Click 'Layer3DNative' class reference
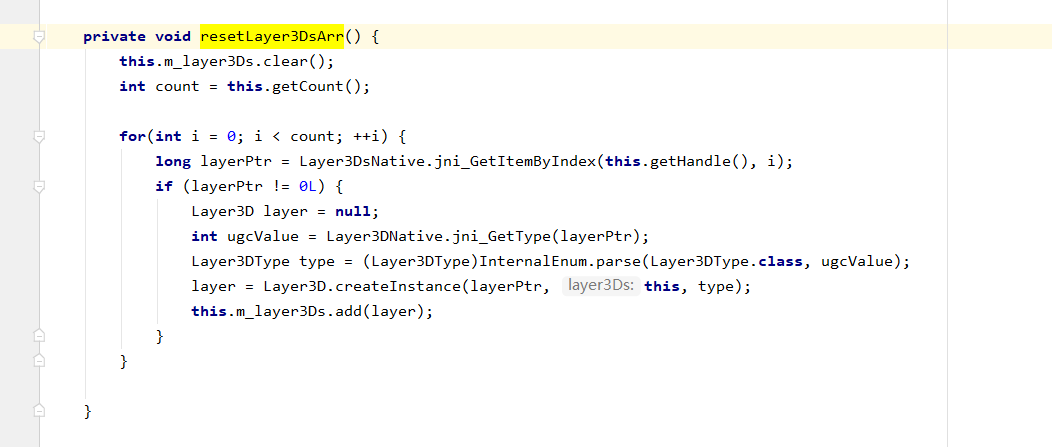Screen dimensions: 1052x447 coord(384,236)
